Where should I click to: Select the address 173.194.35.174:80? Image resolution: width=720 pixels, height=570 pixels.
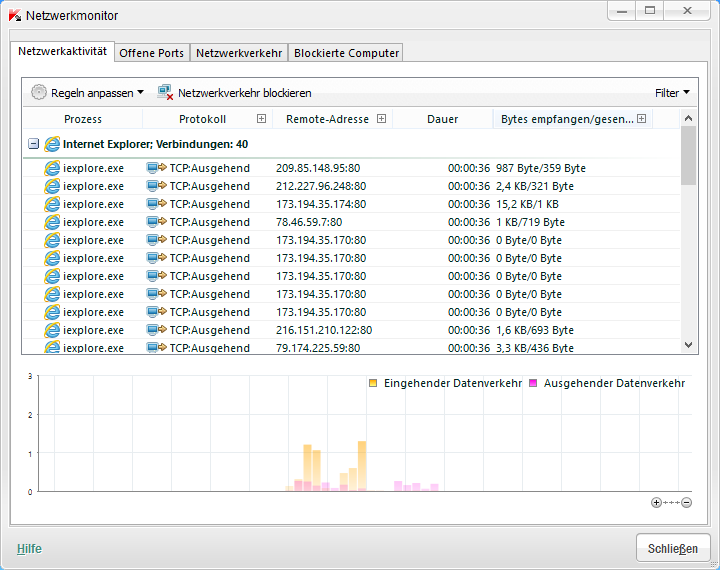(x=321, y=204)
